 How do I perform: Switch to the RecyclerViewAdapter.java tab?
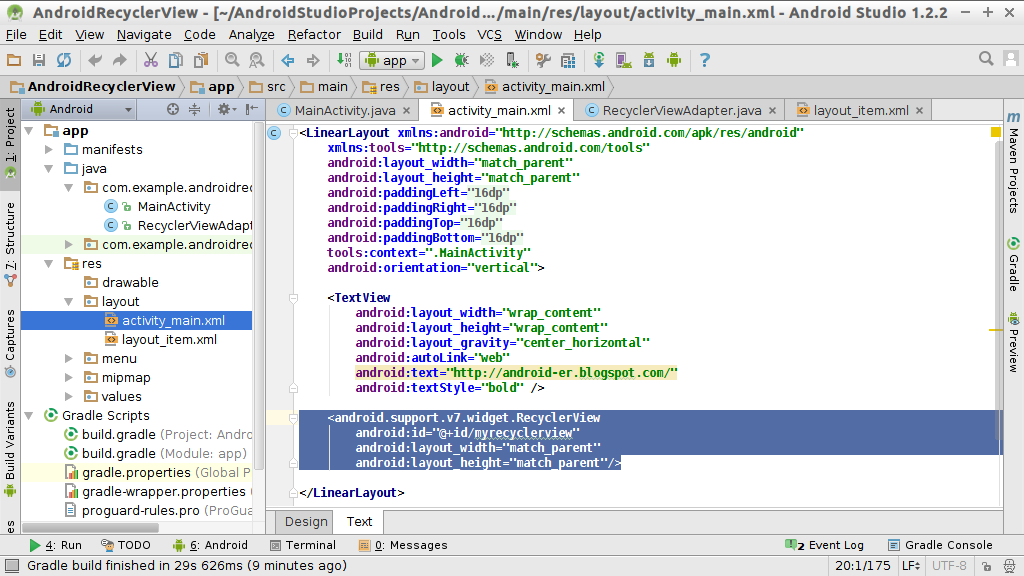click(682, 110)
